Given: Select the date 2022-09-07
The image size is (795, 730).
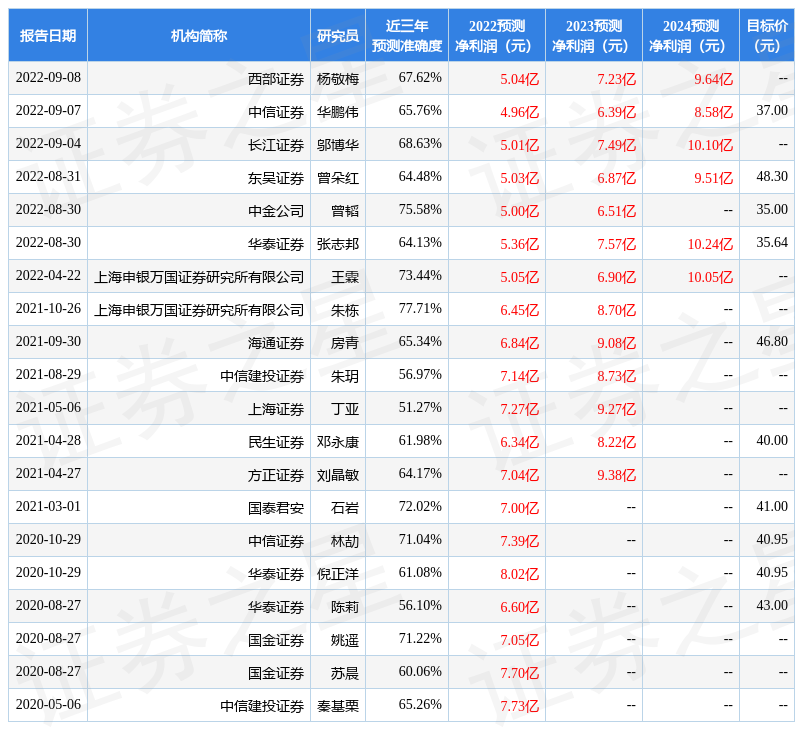Looking at the screenshot, I should point(48,111).
